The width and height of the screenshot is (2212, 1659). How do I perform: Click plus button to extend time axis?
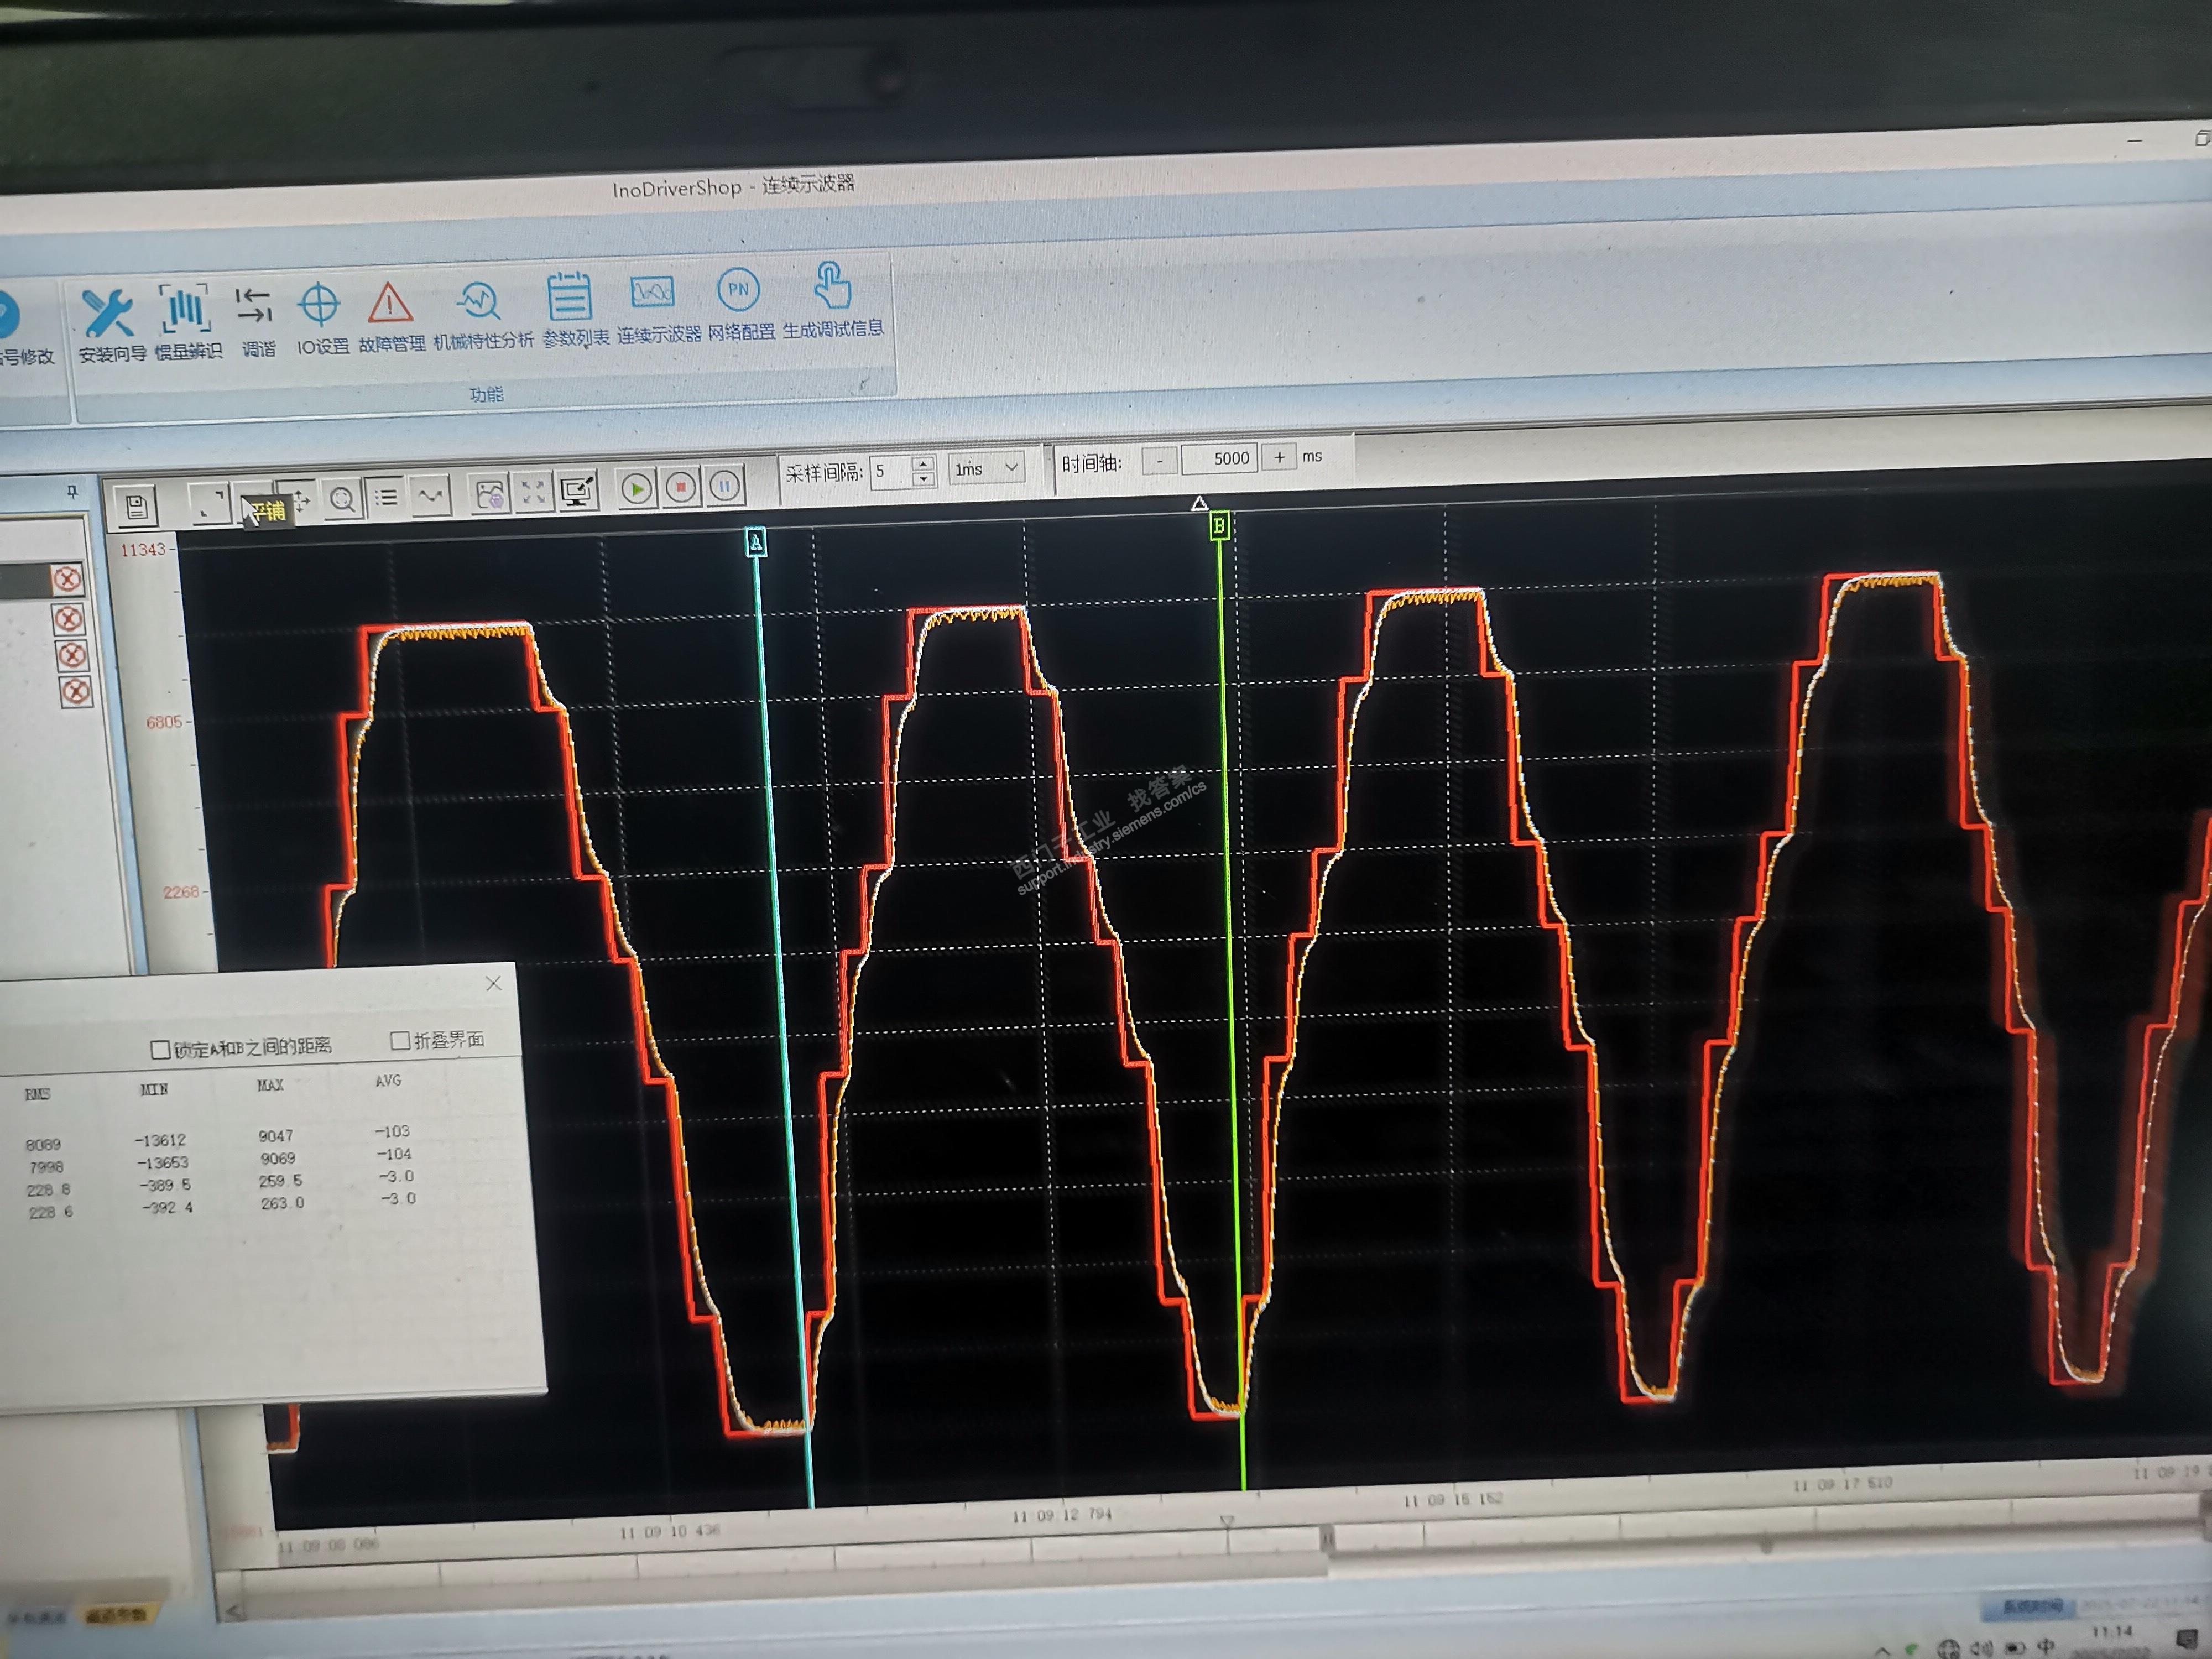1279,457
